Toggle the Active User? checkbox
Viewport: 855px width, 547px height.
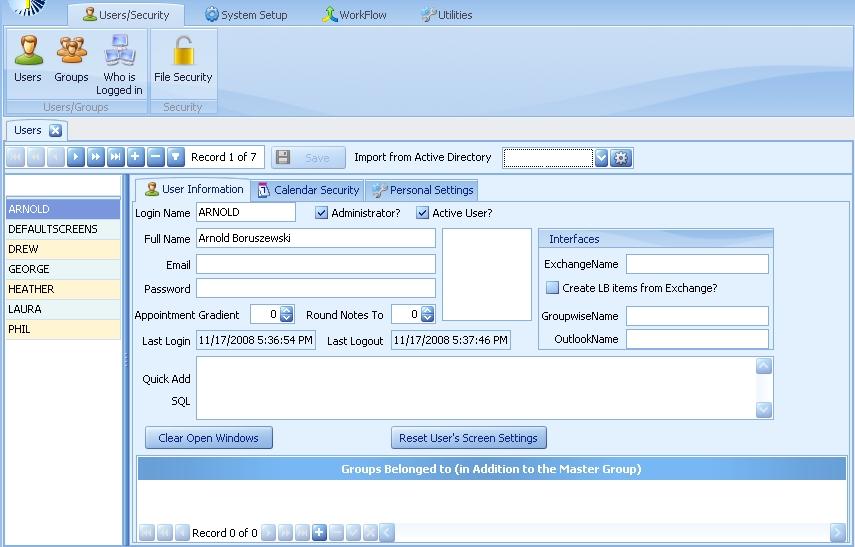pos(422,213)
